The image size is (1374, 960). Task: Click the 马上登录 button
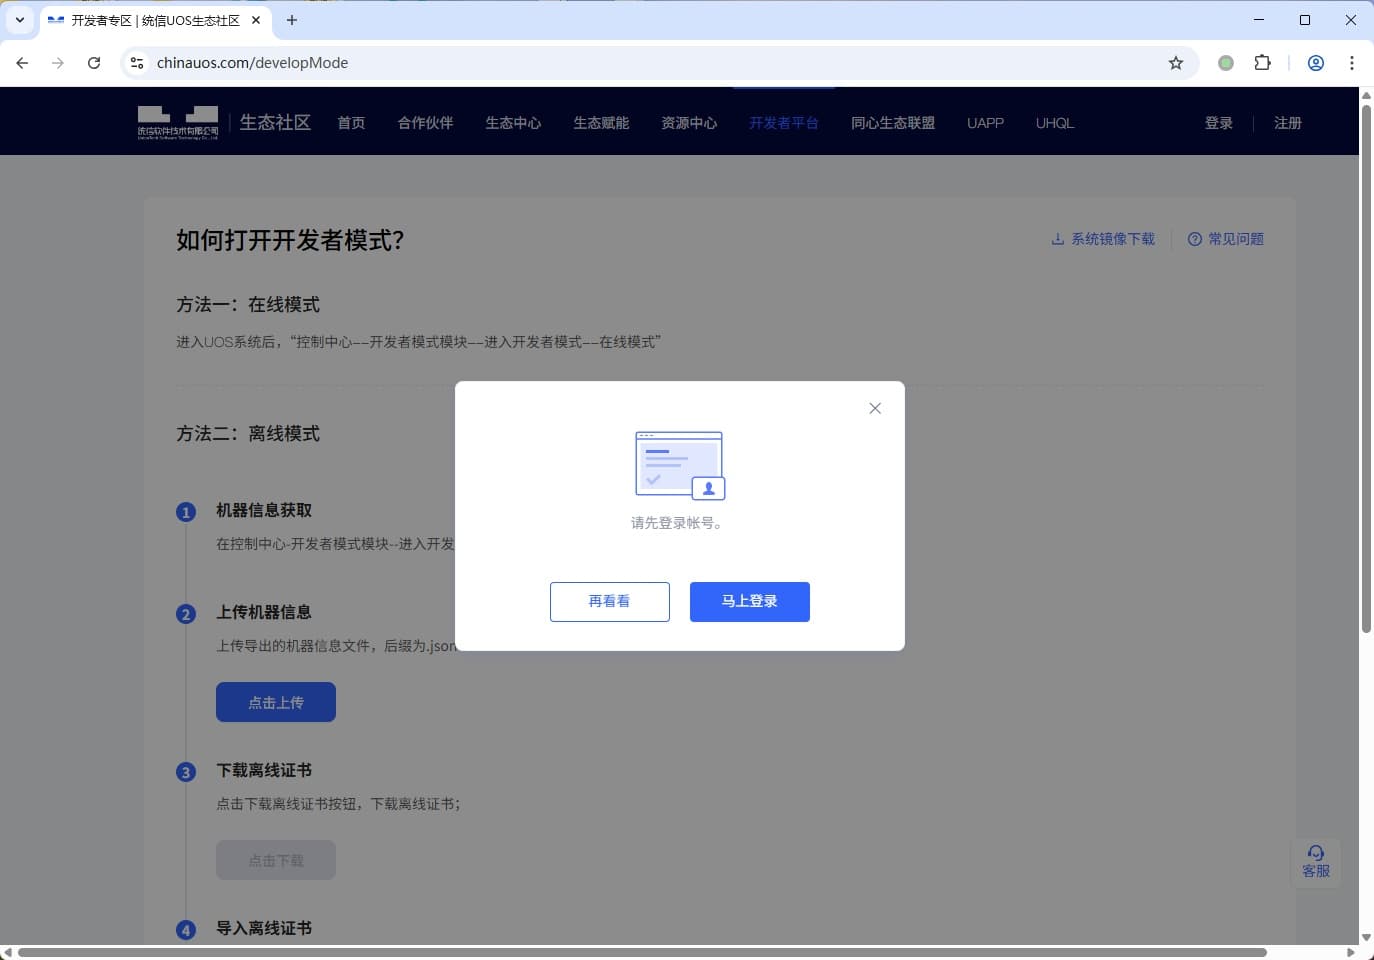click(749, 602)
